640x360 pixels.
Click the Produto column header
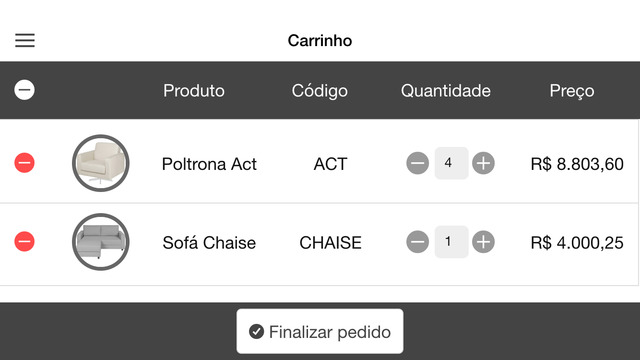tap(194, 91)
